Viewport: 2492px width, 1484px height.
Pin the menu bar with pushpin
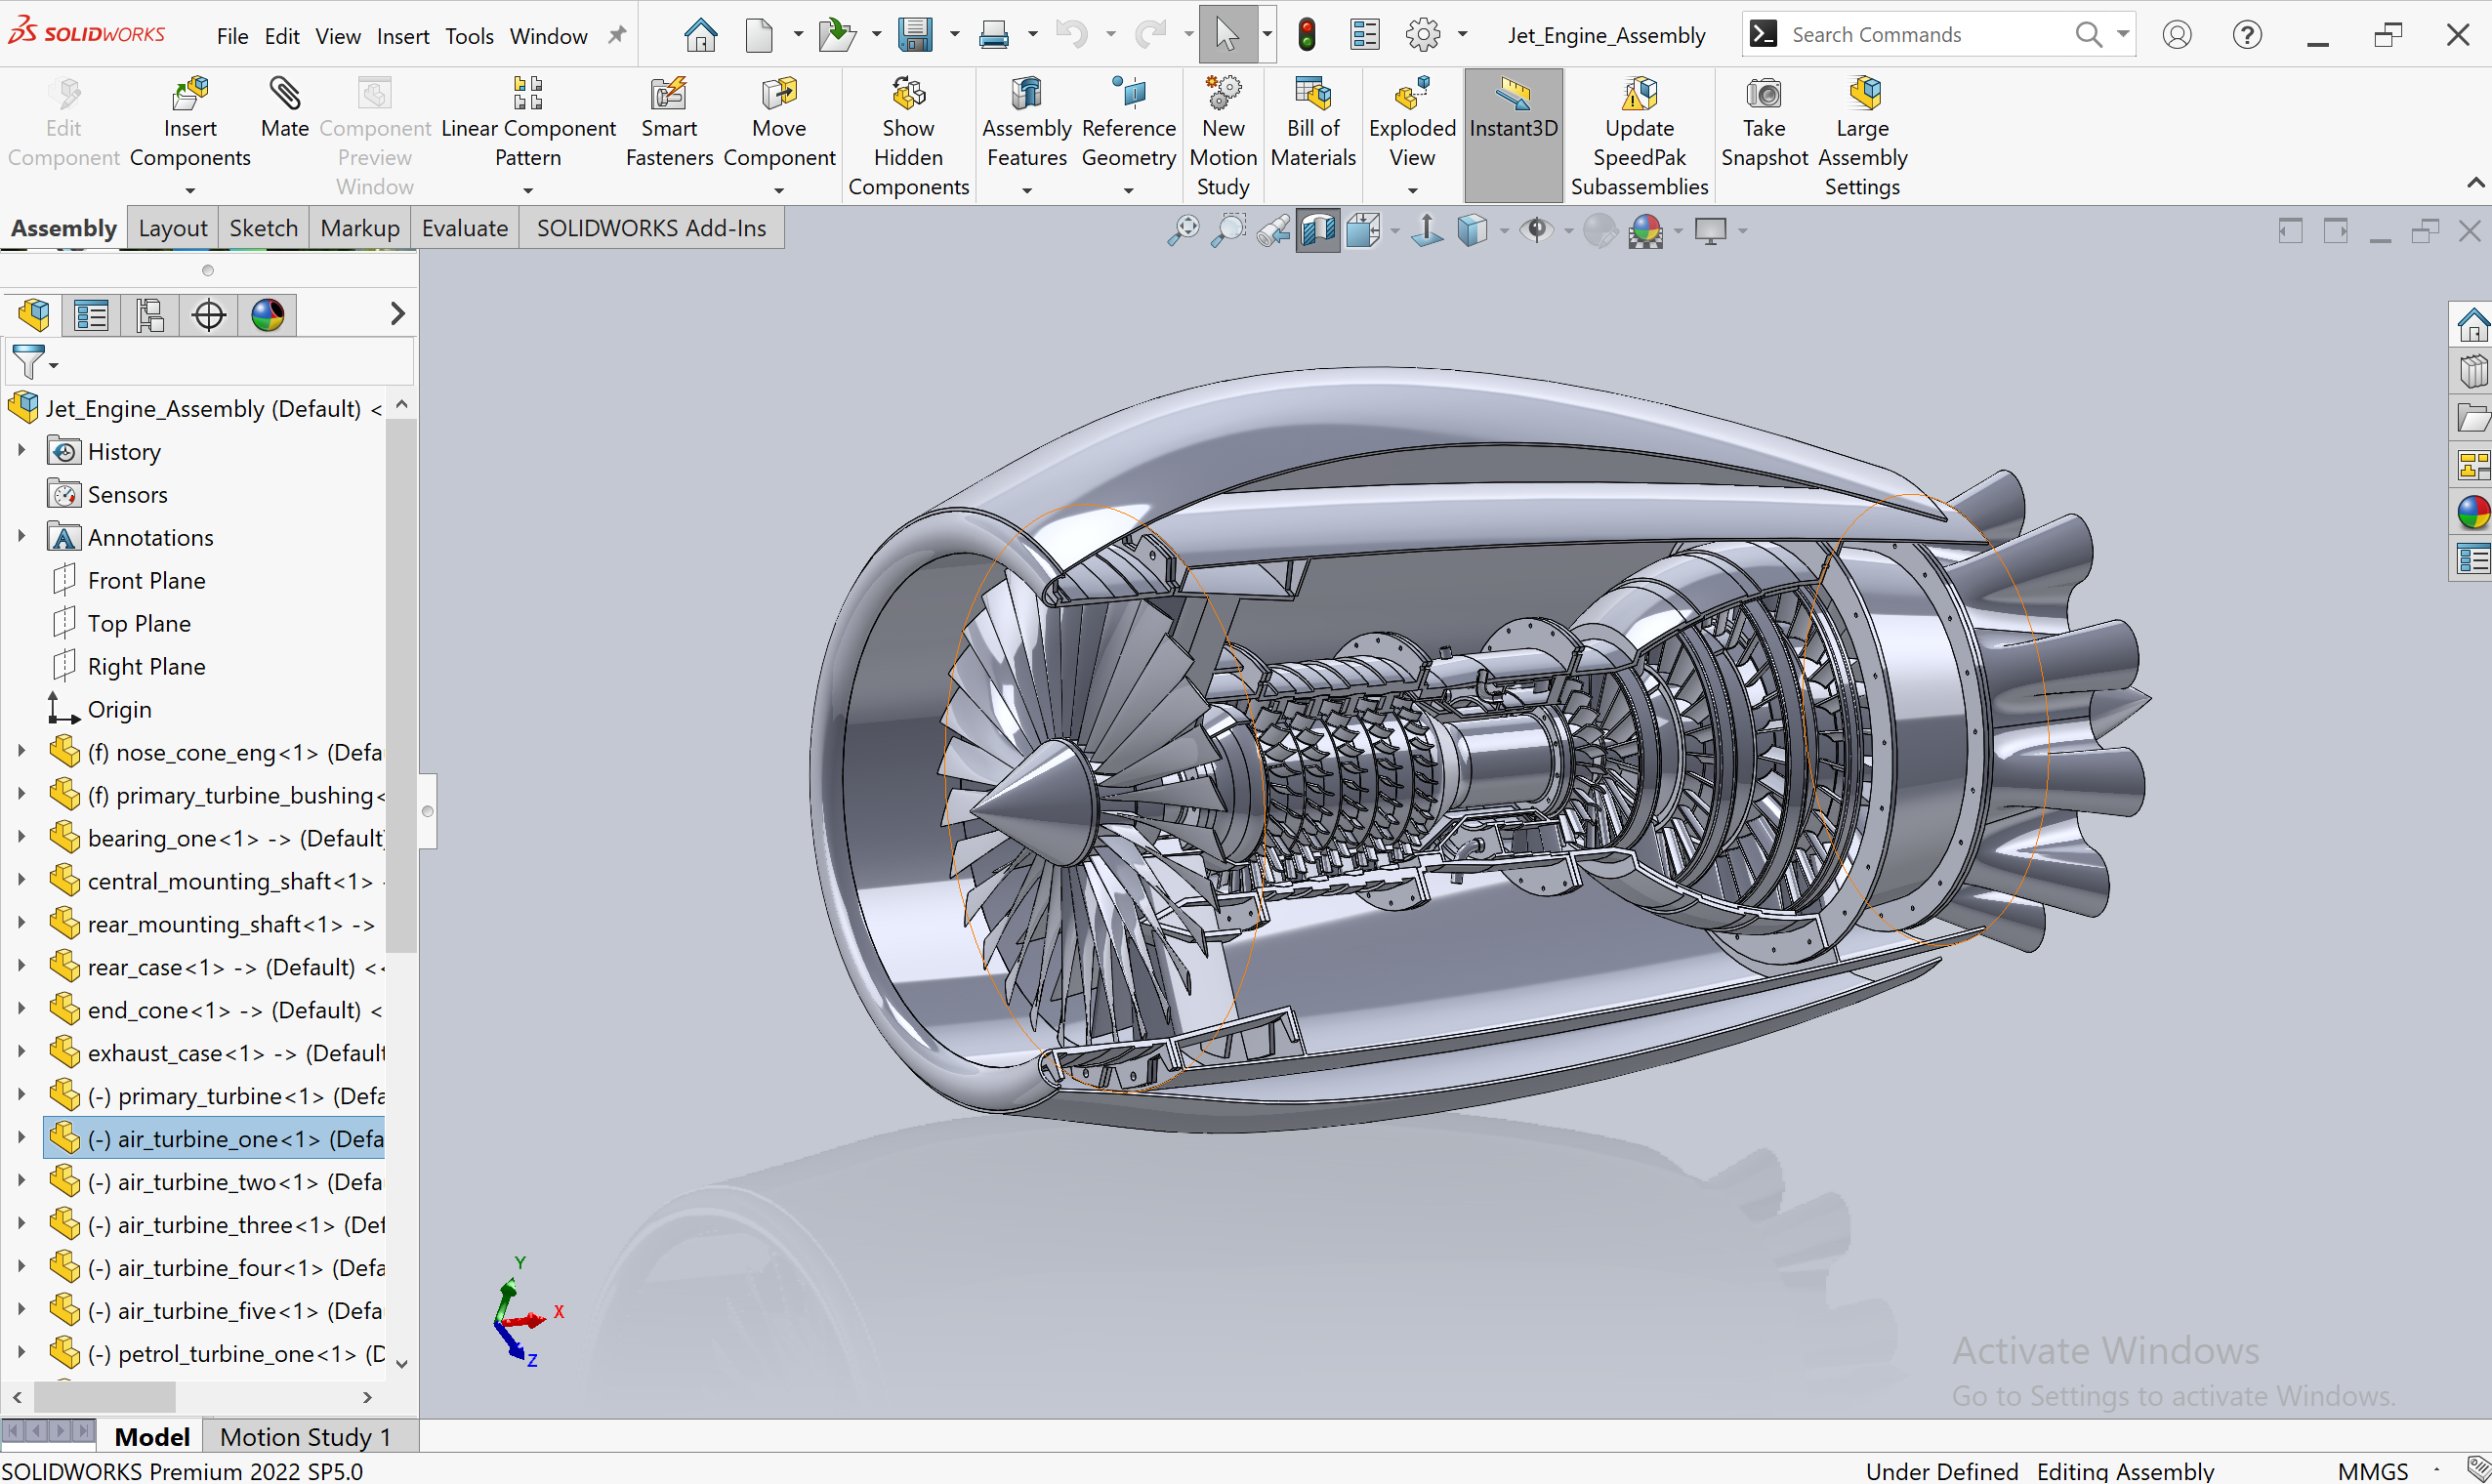(617, 35)
